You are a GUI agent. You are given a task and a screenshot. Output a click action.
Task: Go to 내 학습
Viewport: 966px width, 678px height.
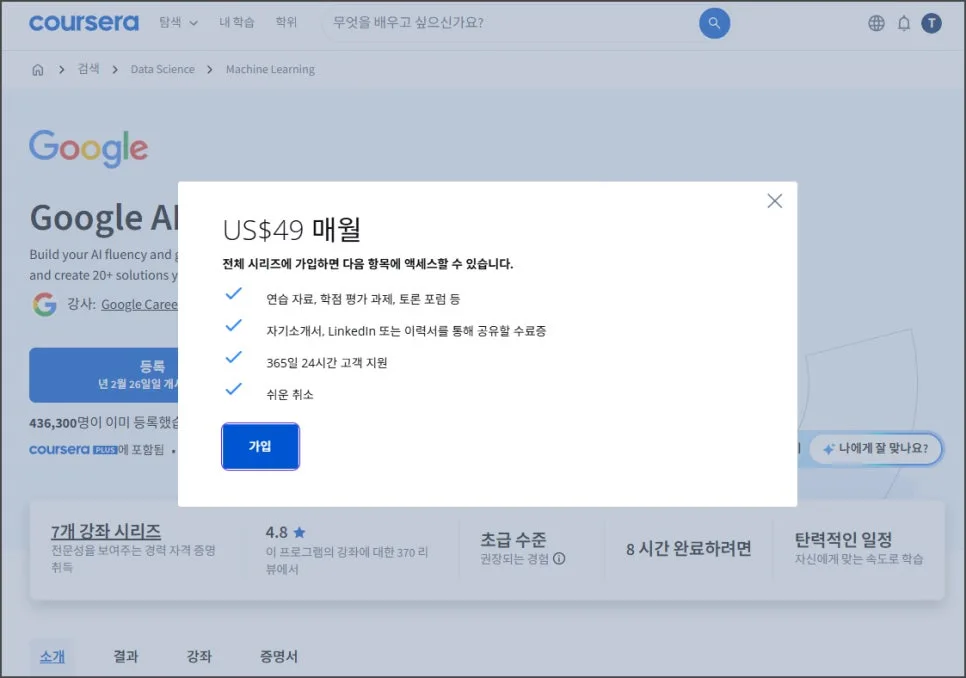pos(237,22)
